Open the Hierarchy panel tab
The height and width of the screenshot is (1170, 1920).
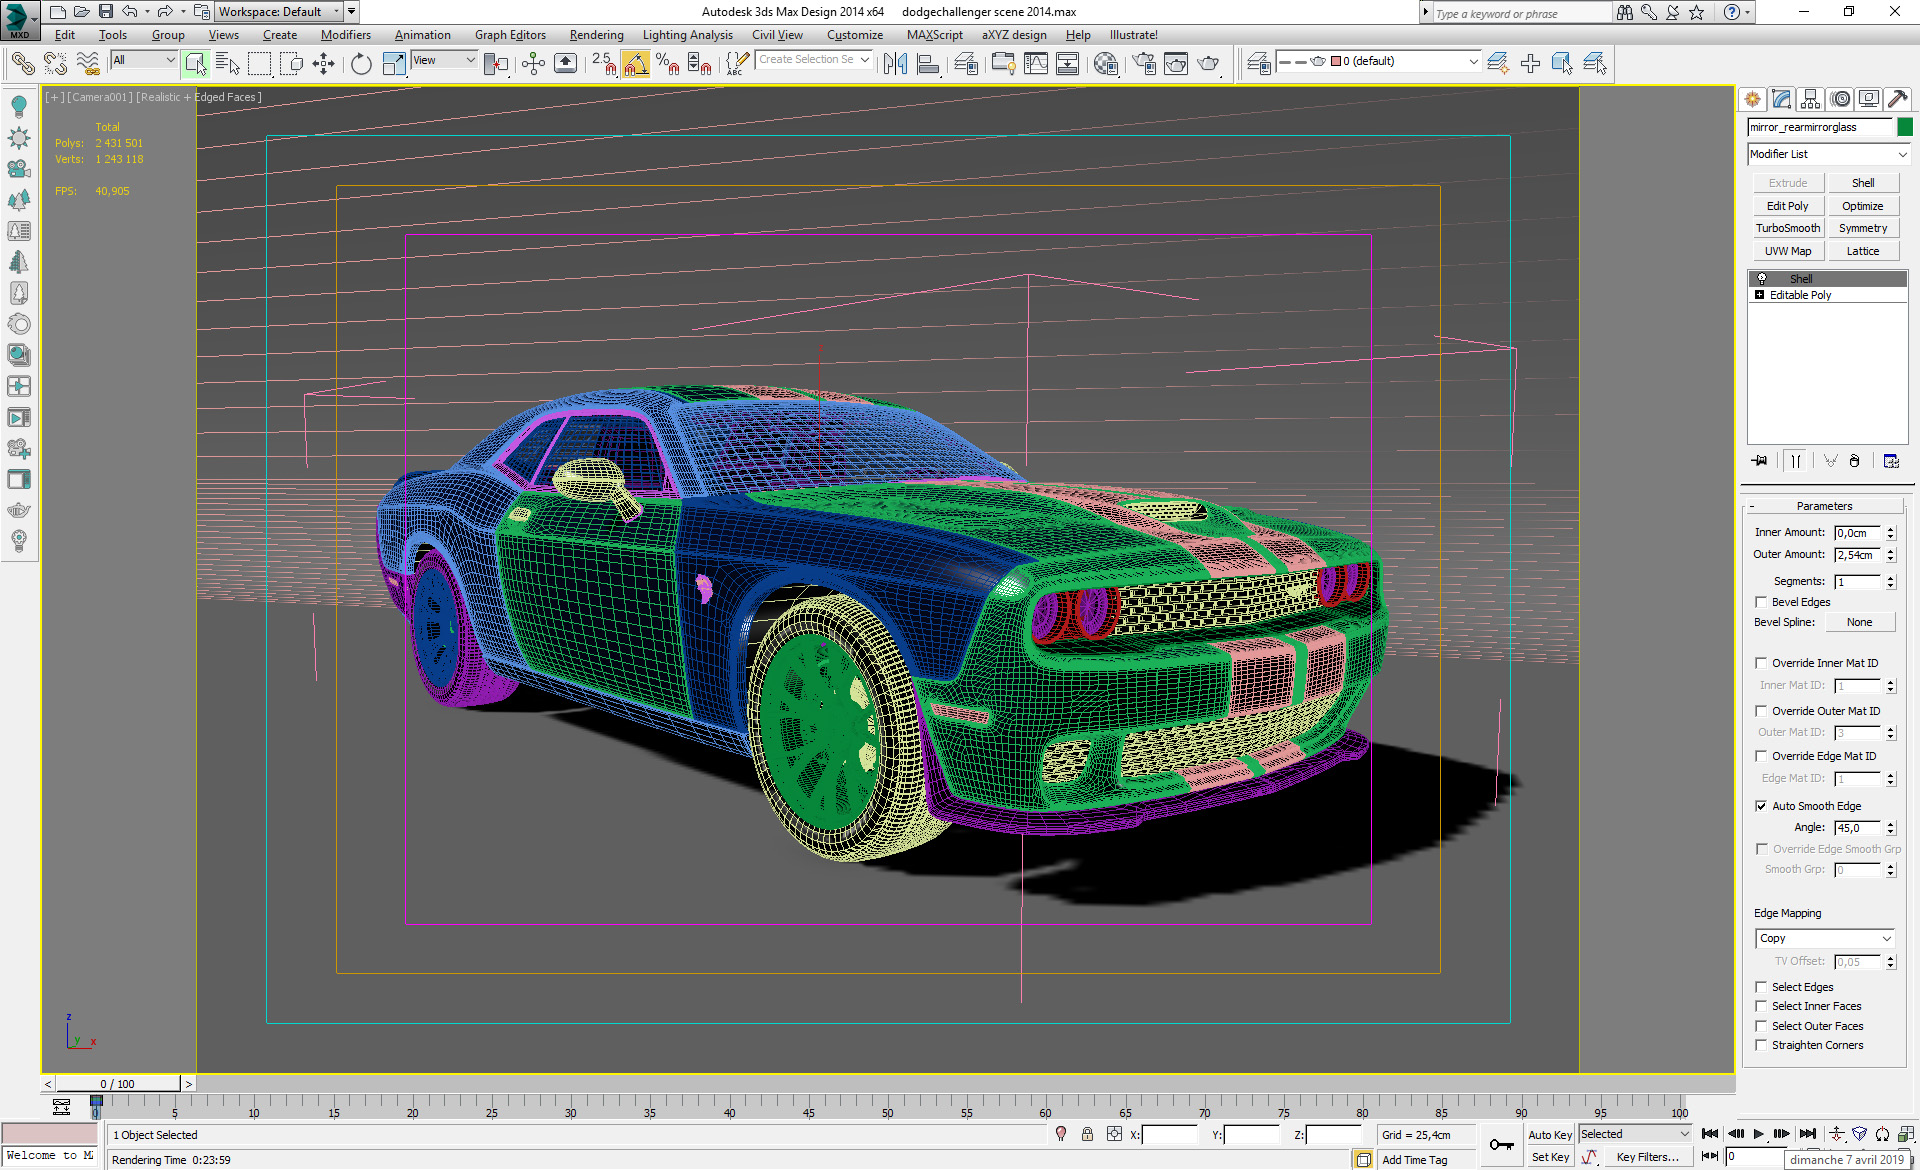coord(1810,99)
